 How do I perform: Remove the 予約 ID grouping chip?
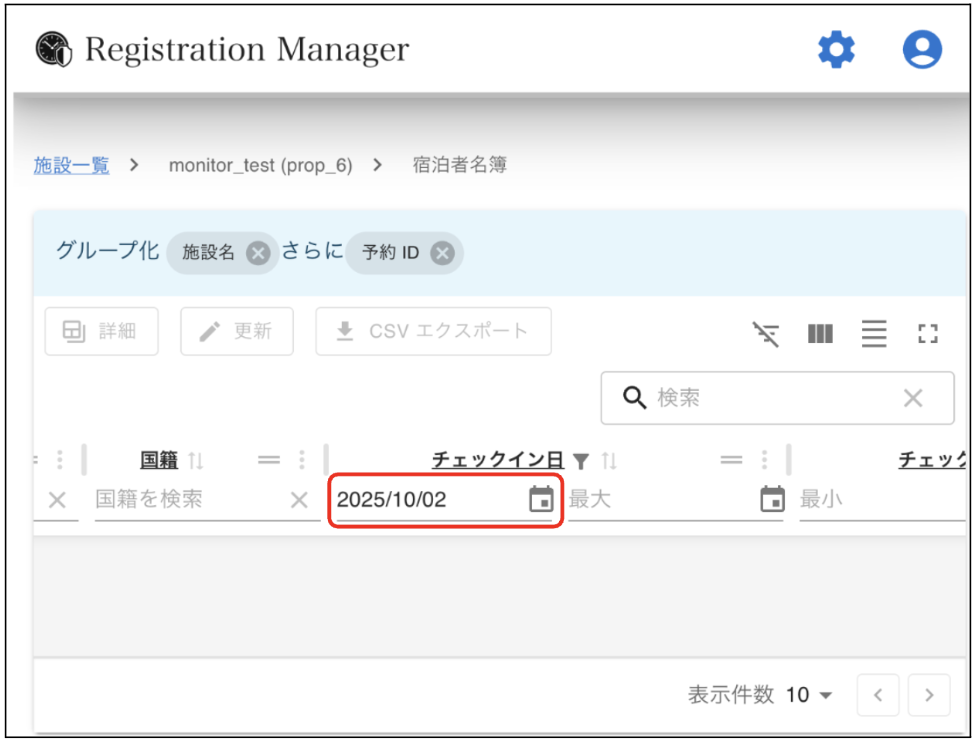tap(442, 253)
